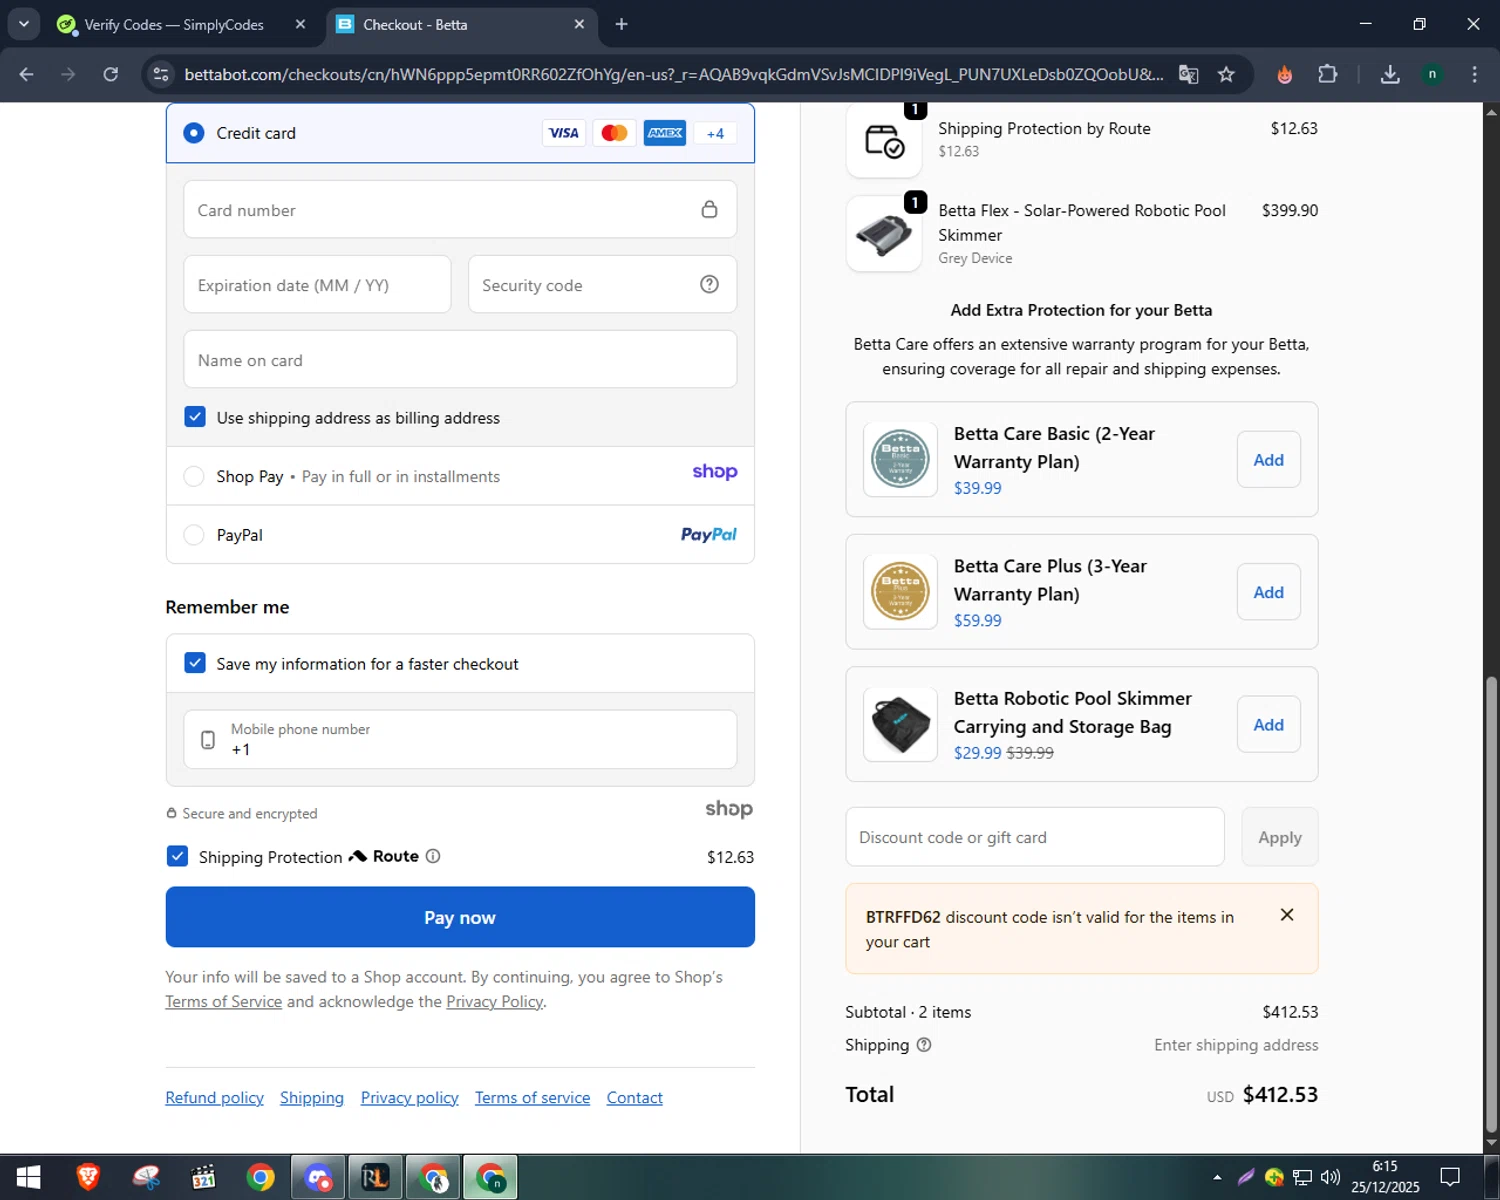The width and height of the screenshot is (1500, 1200).
Task: Click the Betta Flex skimmer thumbnail
Action: coord(884,235)
